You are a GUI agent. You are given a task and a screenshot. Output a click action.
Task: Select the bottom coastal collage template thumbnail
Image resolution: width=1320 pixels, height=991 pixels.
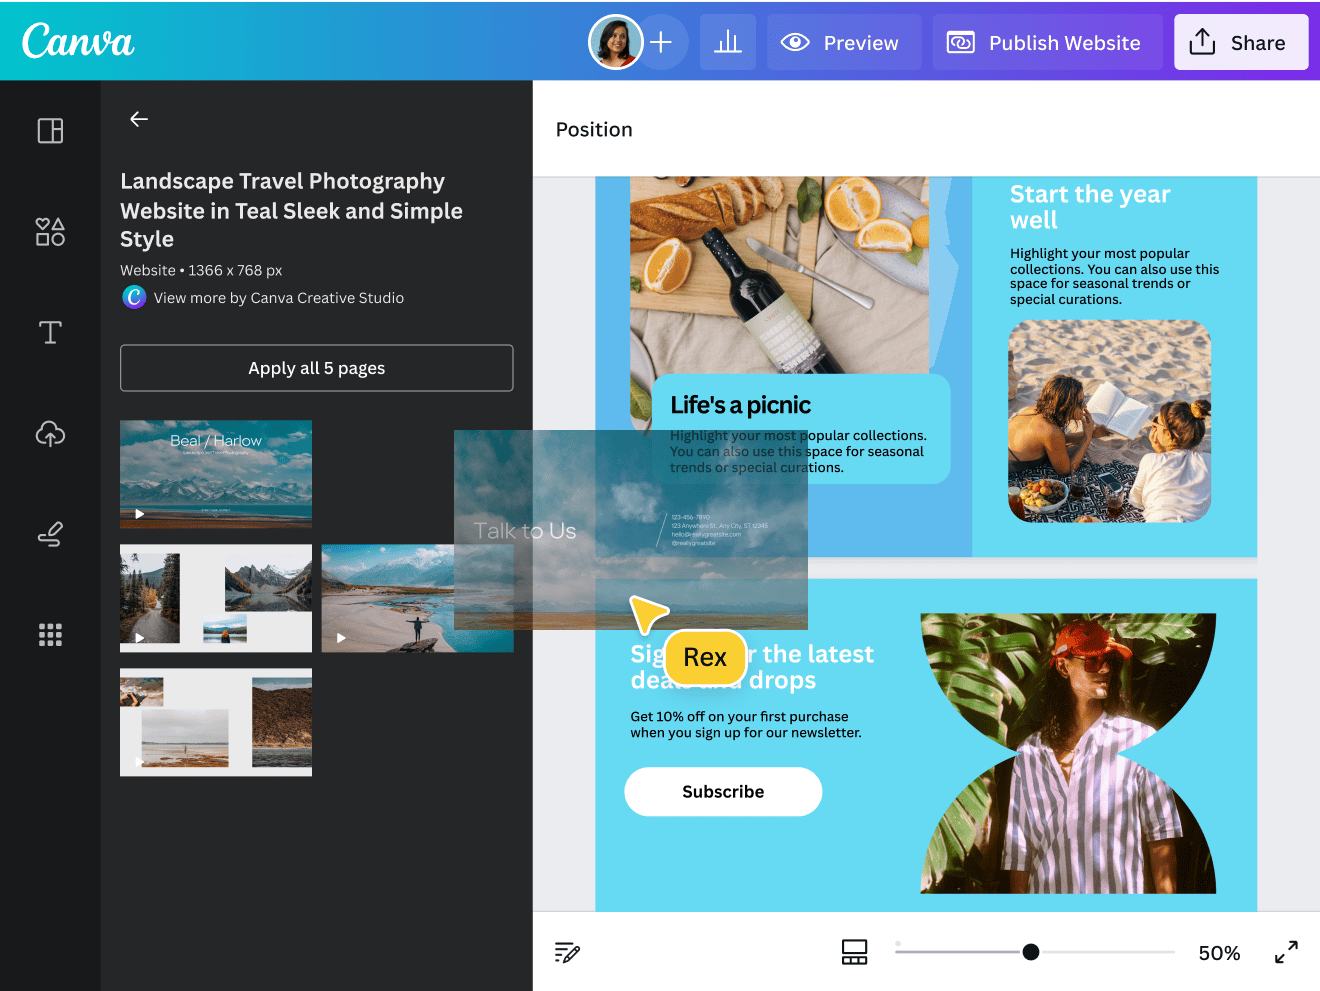click(216, 722)
